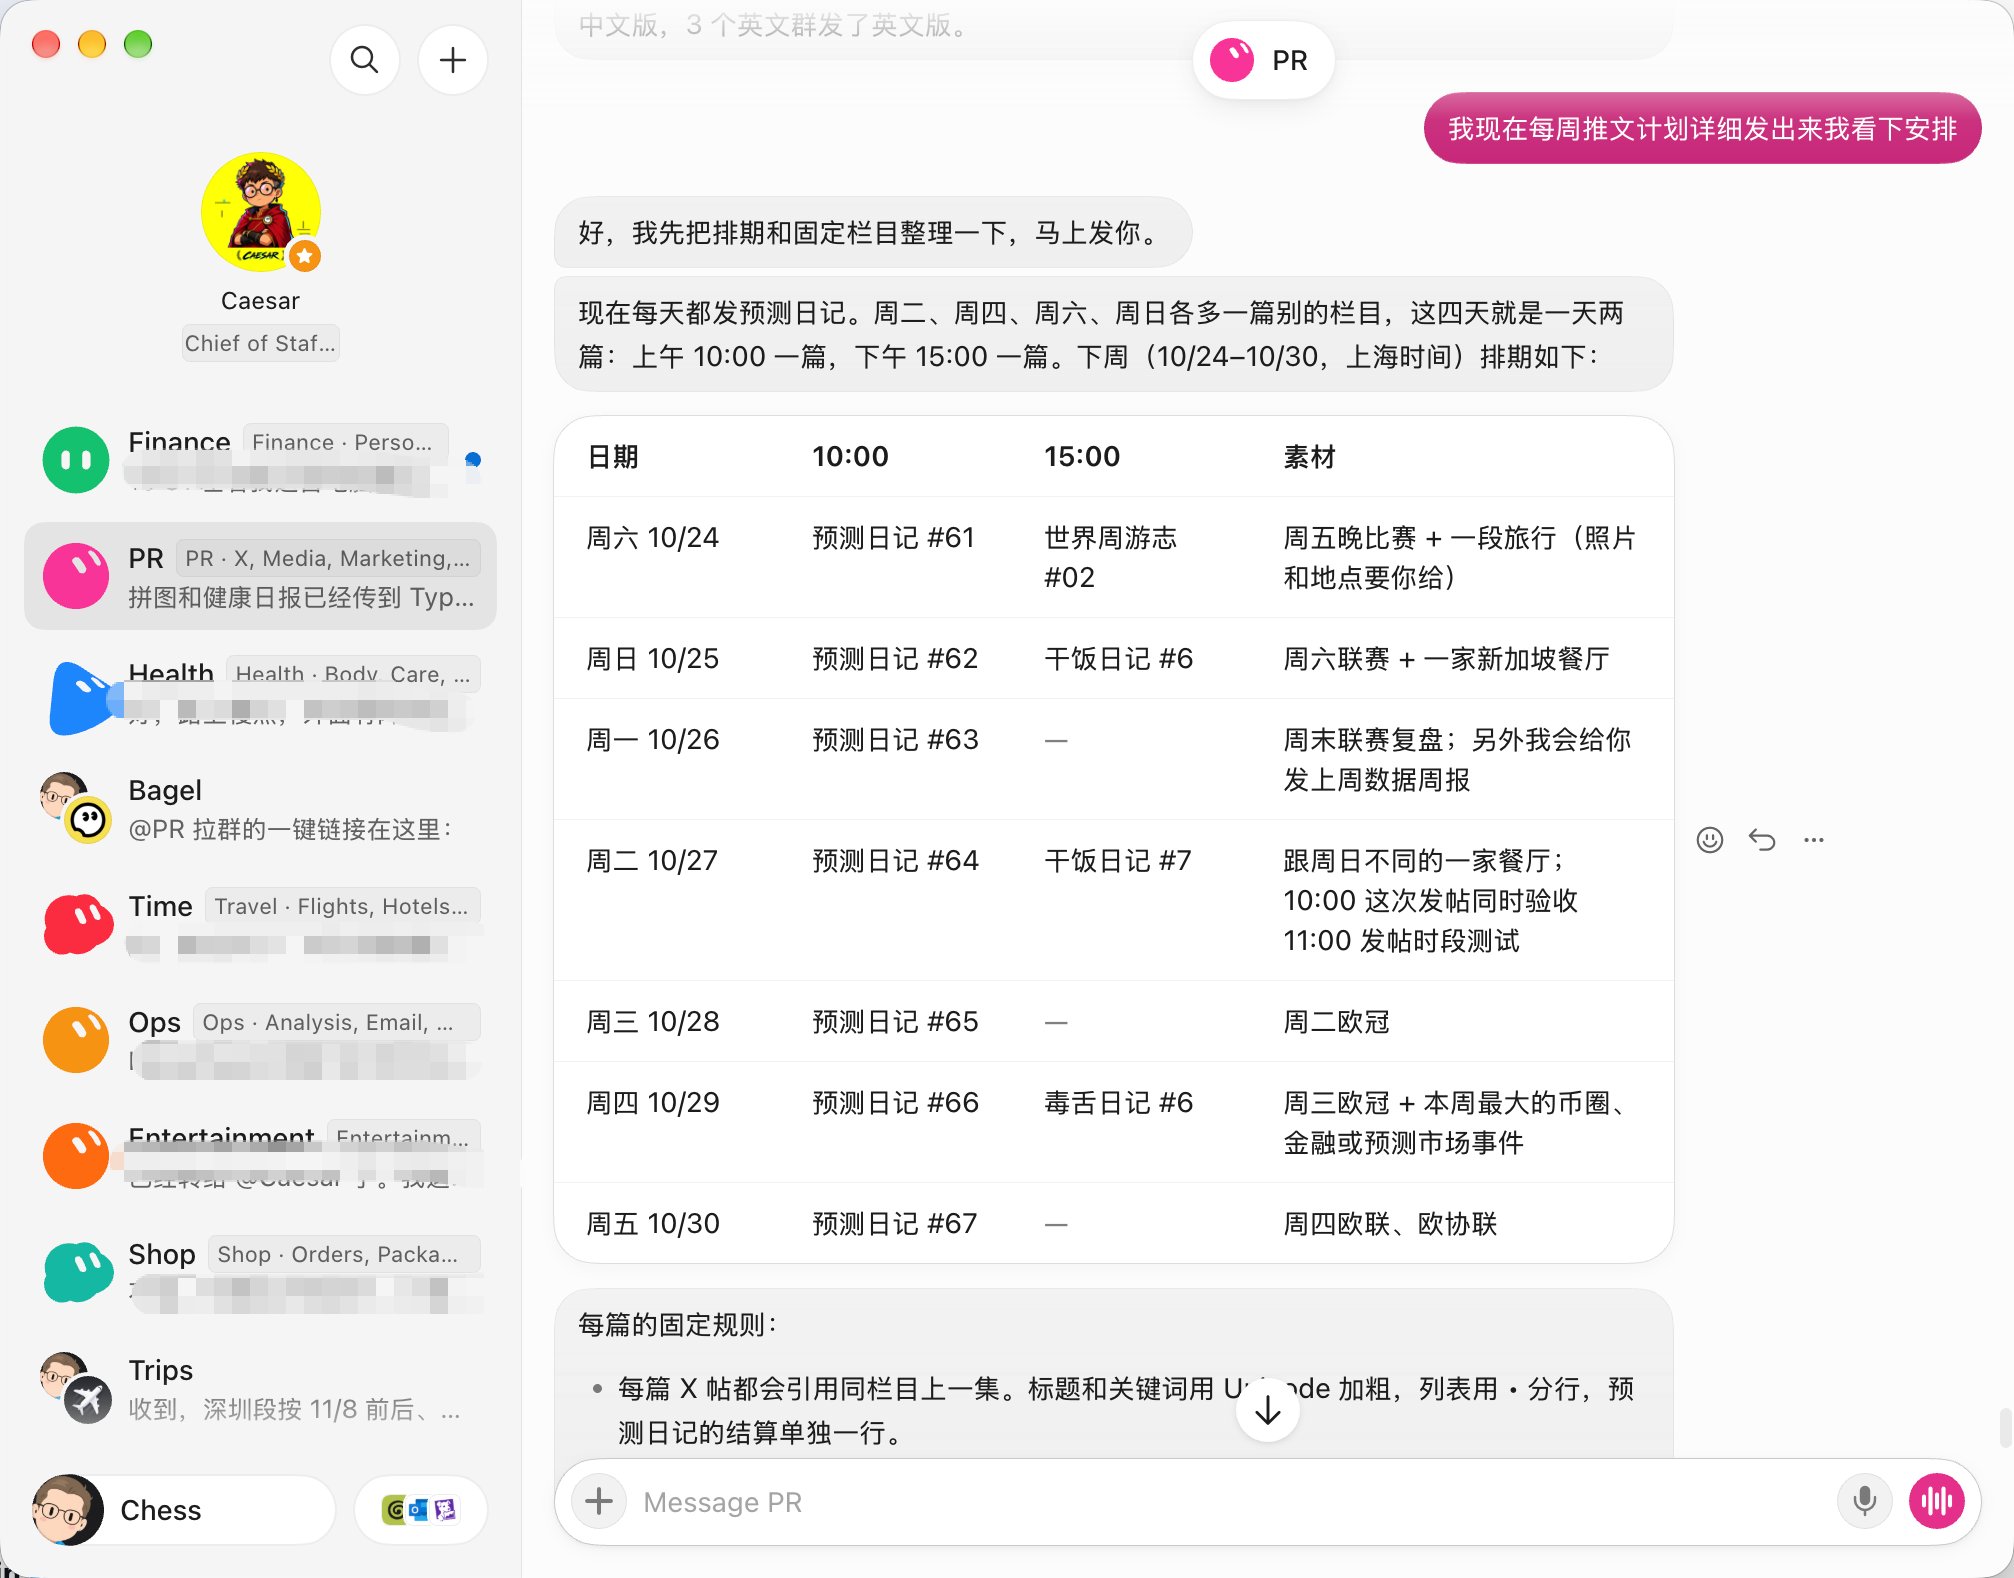The image size is (2014, 1578).
Task: Click the Finance unread blue dot
Action: [474, 460]
